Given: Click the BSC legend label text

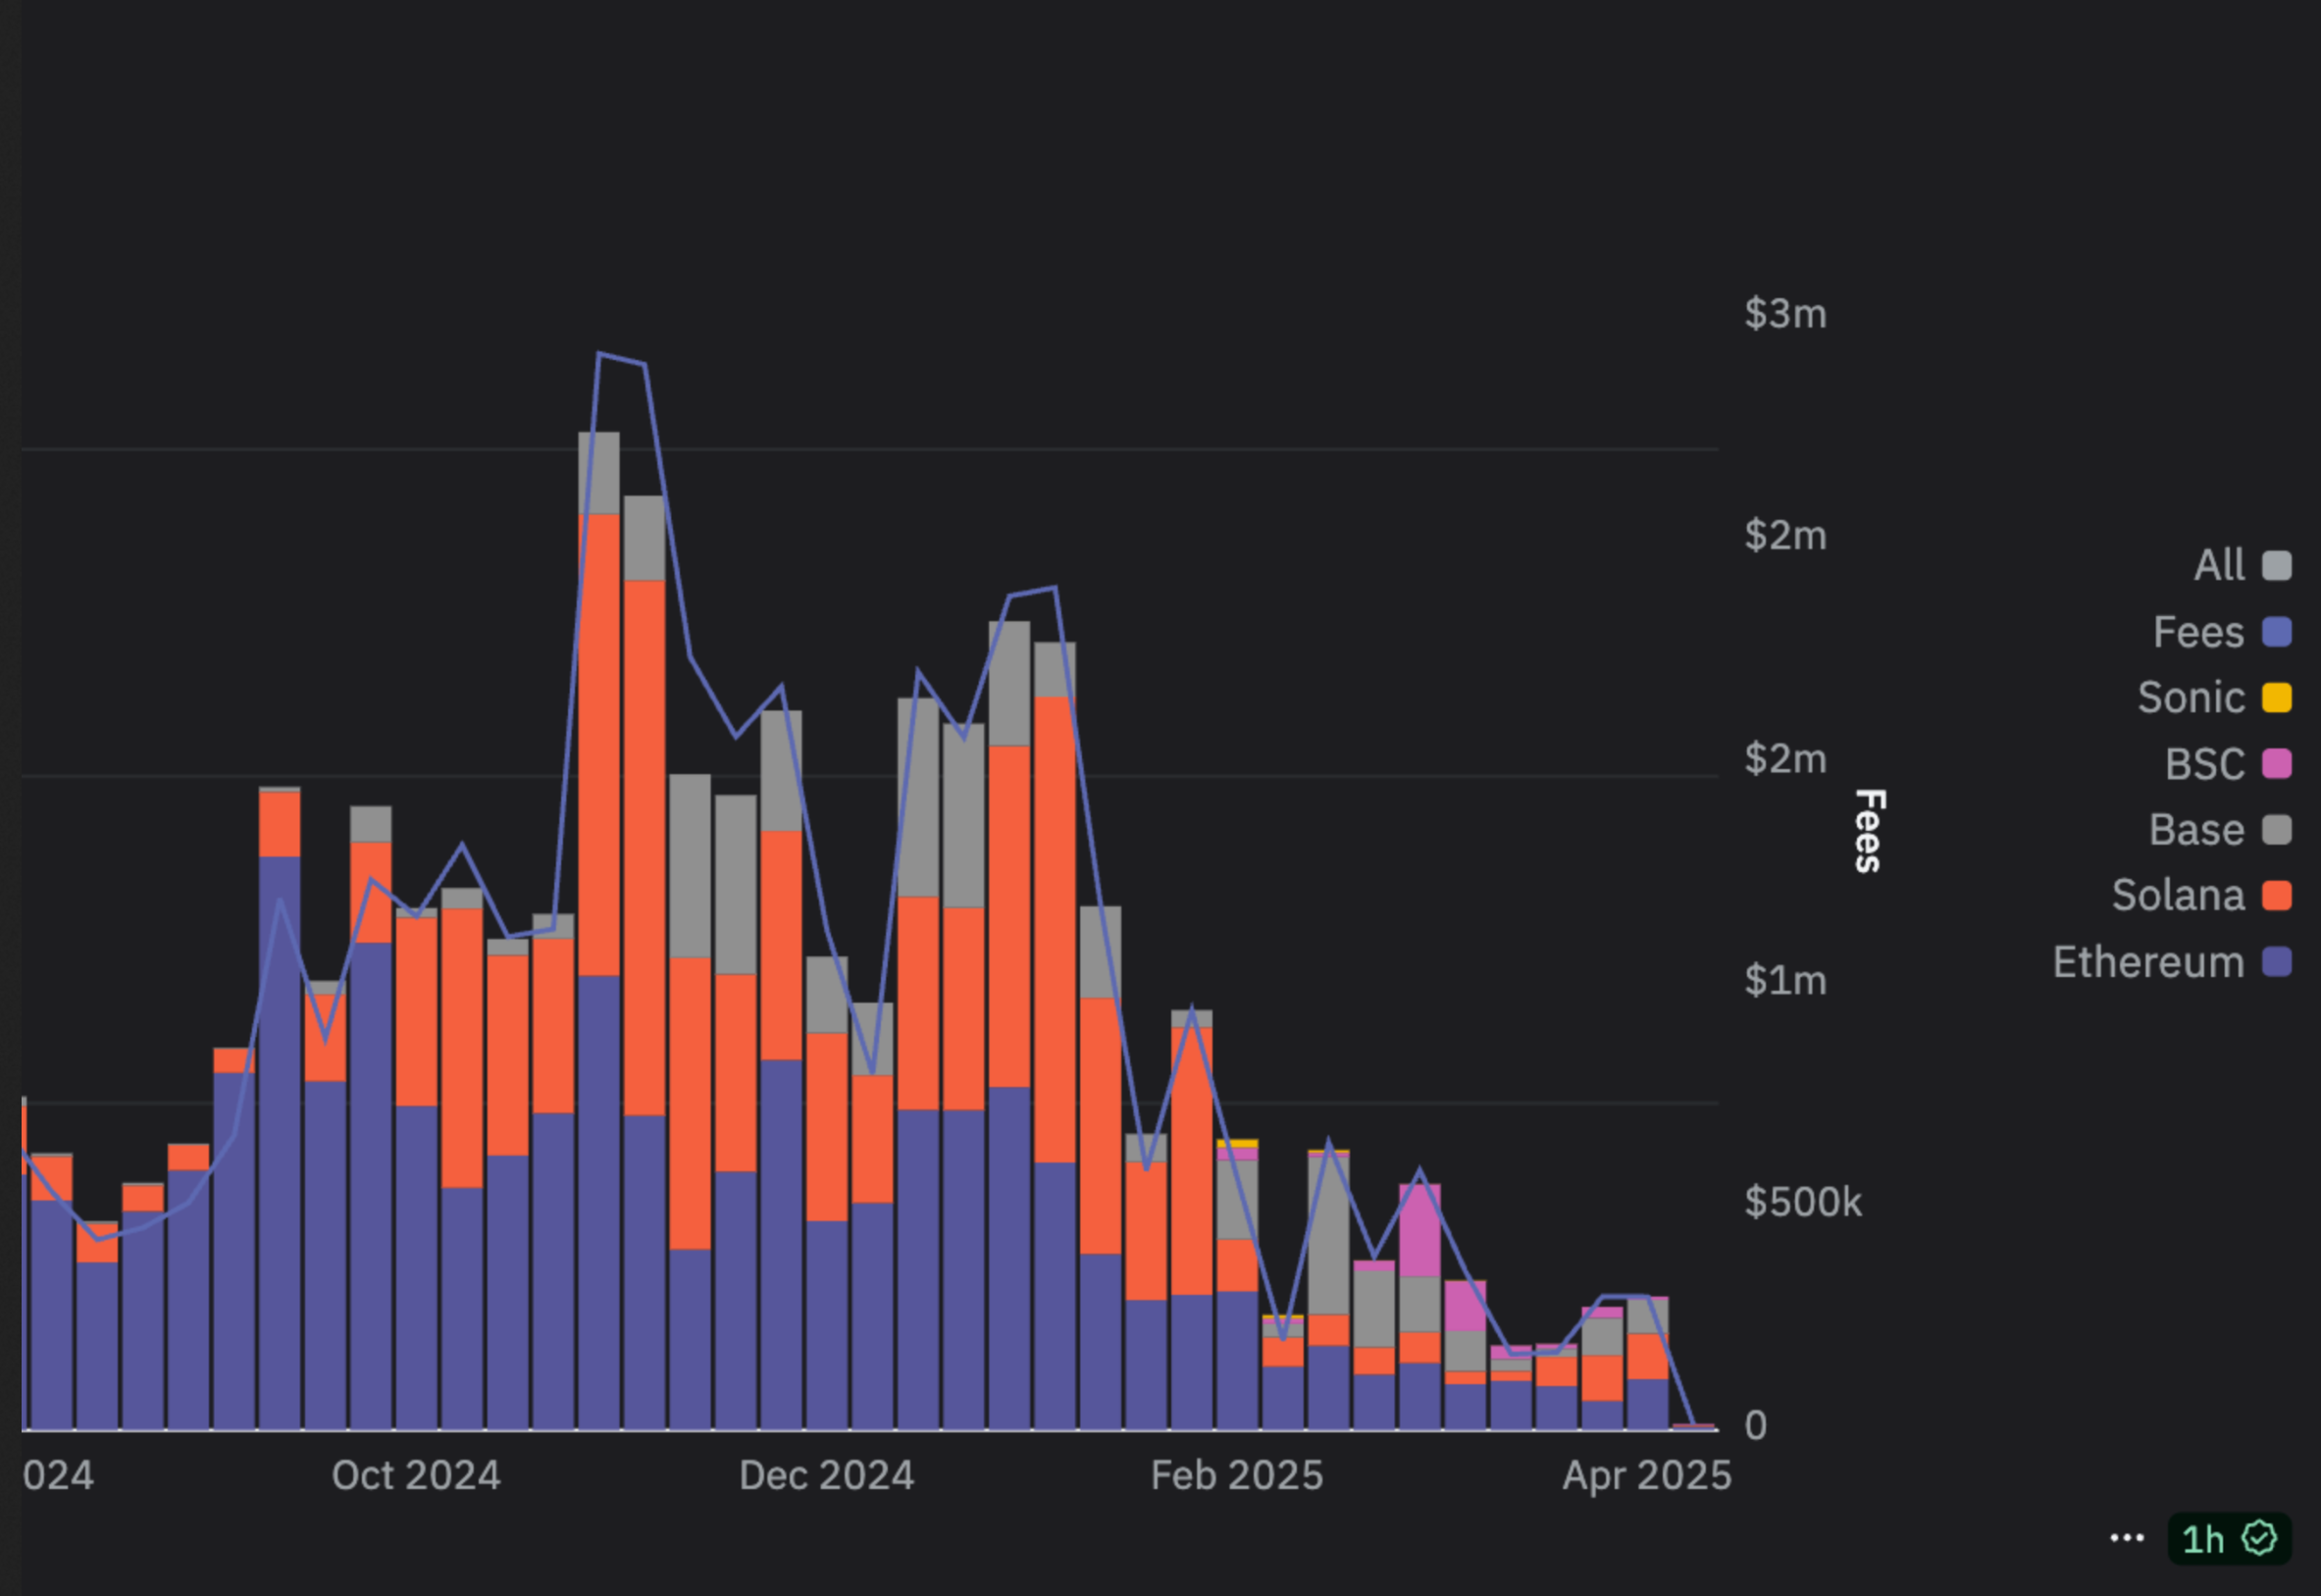Looking at the screenshot, I should (2204, 764).
